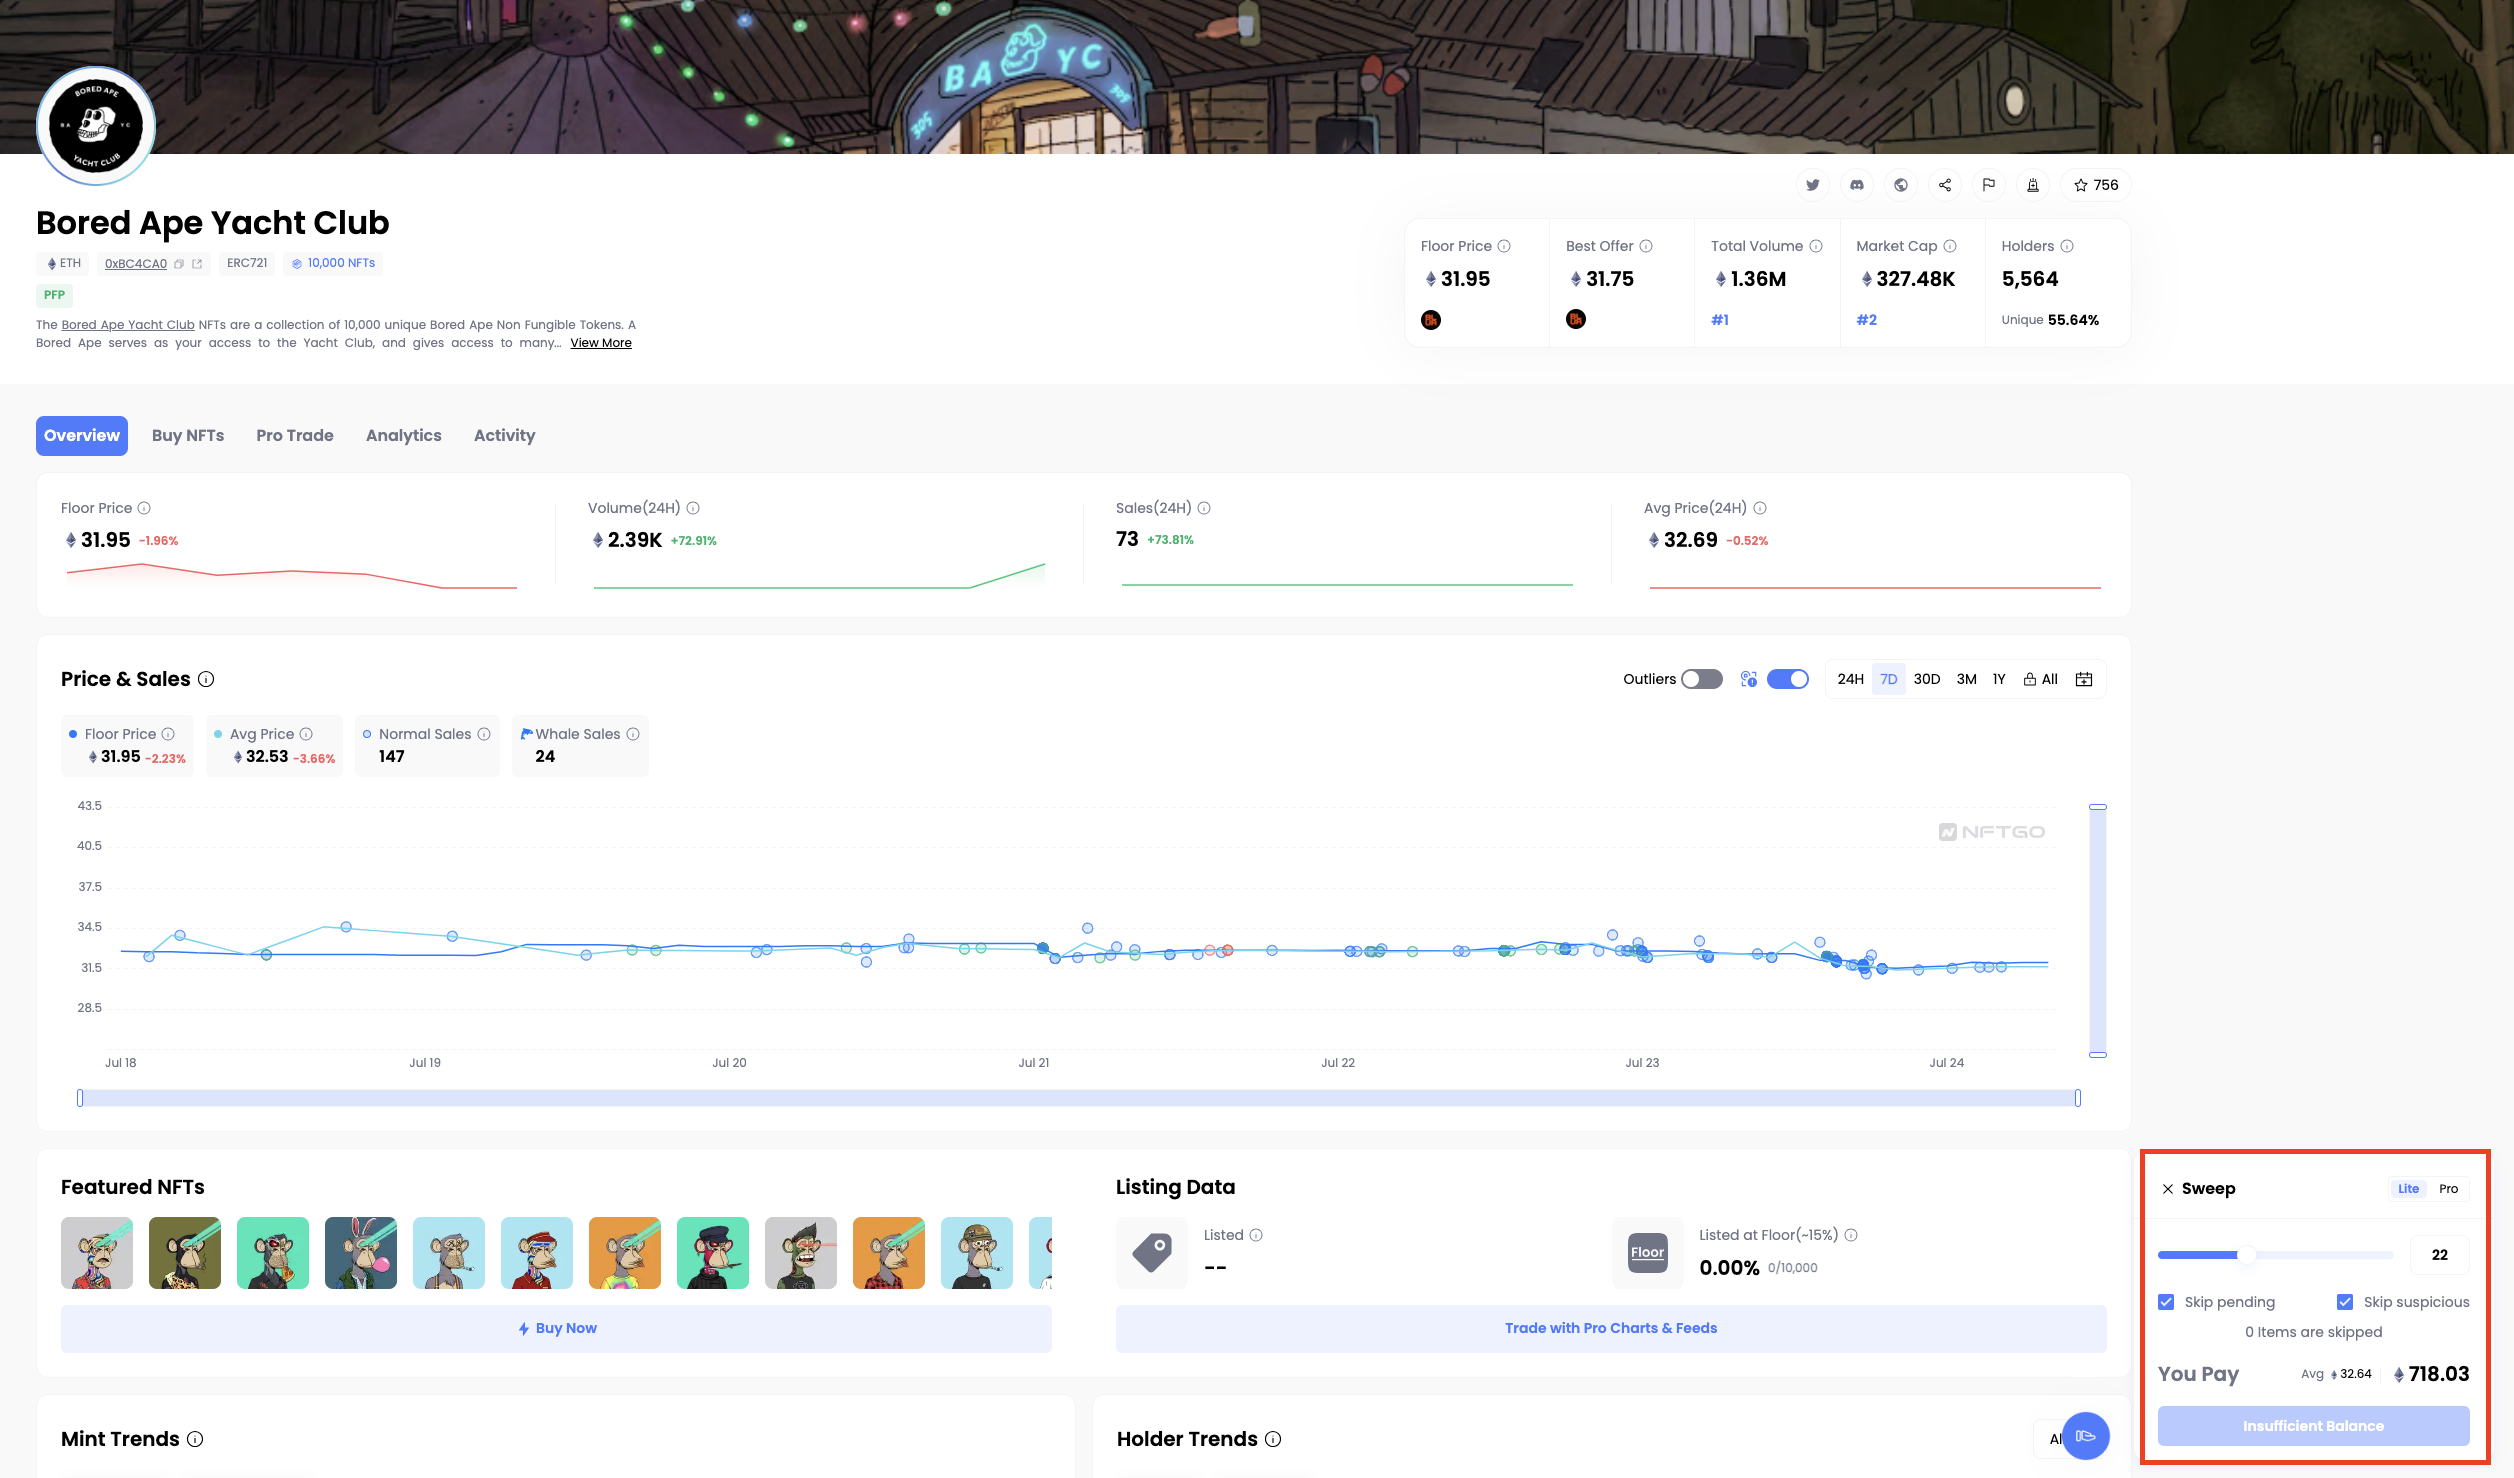The width and height of the screenshot is (2514, 1478).
Task: Click the Buy Now button
Action: click(x=556, y=1328)
